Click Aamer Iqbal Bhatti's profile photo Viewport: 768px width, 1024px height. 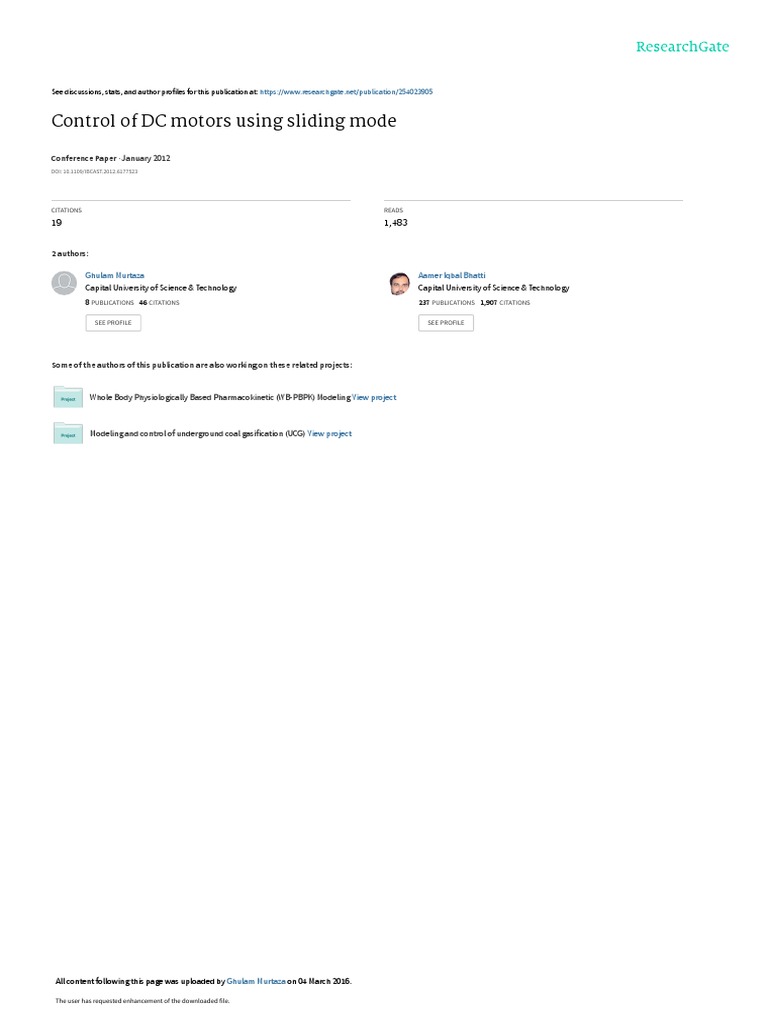coord(399,283)
